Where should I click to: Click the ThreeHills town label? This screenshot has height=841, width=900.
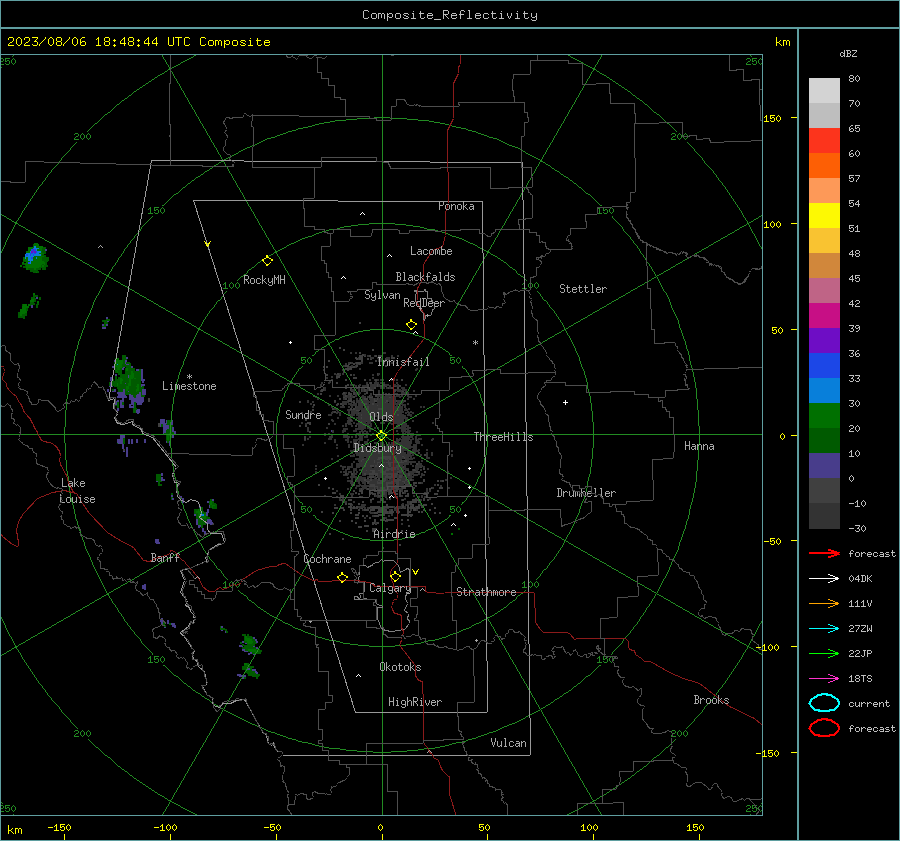503,437
